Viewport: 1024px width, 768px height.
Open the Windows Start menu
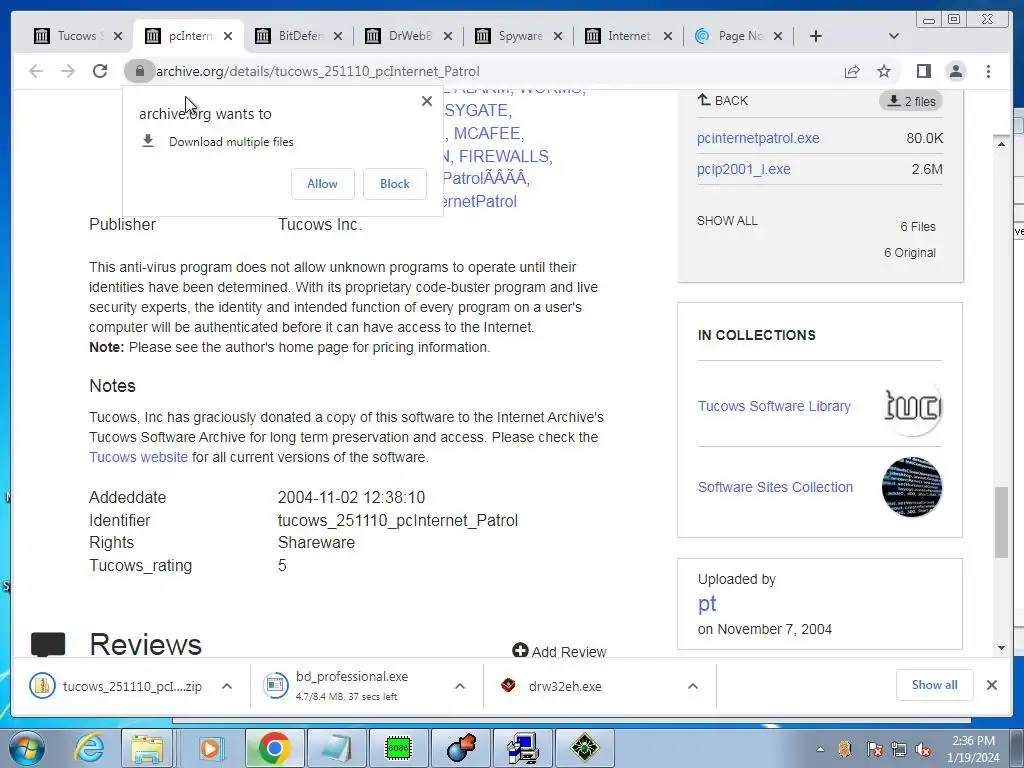(26, 748)
